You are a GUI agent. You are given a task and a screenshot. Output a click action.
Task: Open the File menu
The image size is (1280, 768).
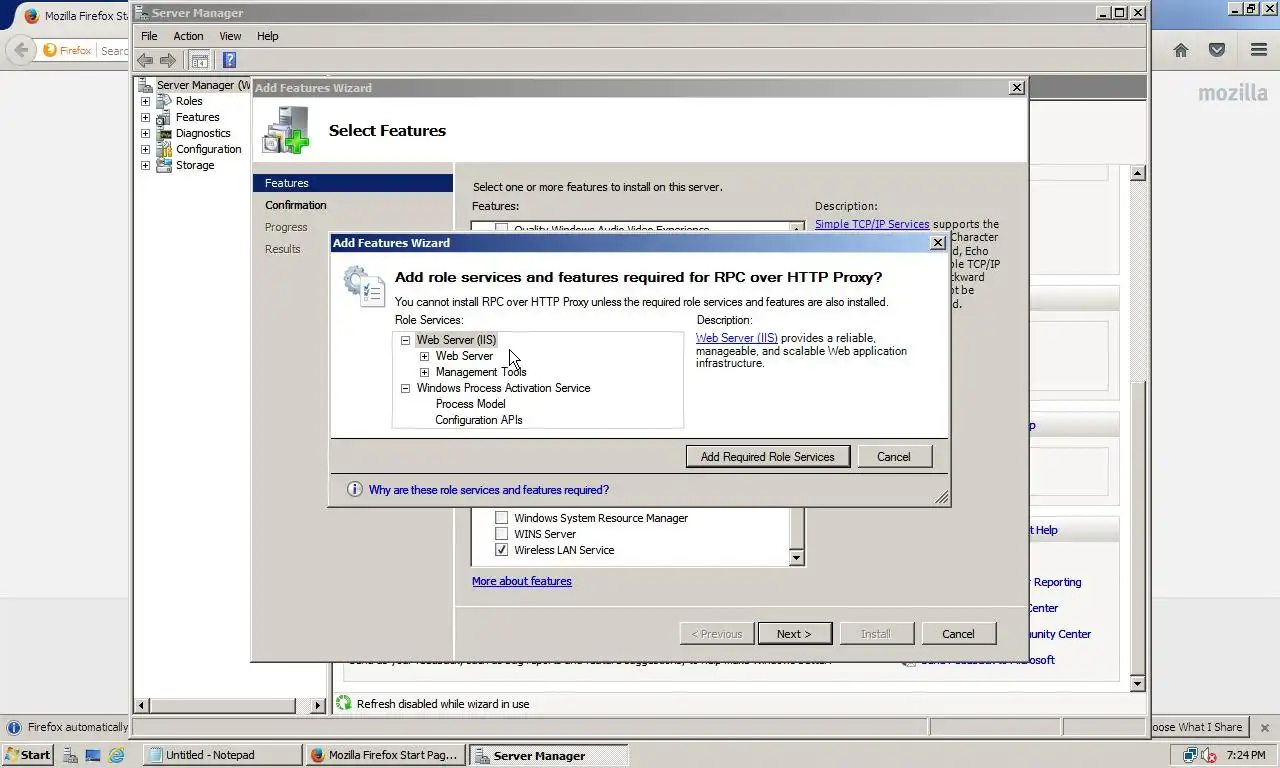pyautogui.click(x=149, y=36)
